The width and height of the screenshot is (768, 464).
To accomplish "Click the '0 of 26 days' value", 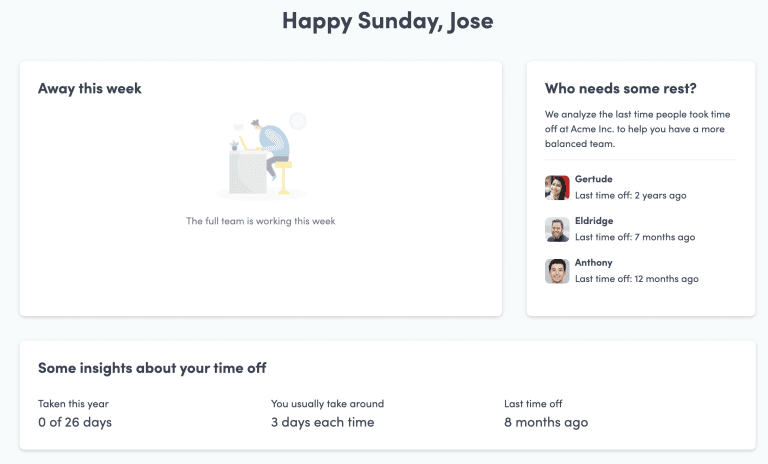I will [75, 422].
